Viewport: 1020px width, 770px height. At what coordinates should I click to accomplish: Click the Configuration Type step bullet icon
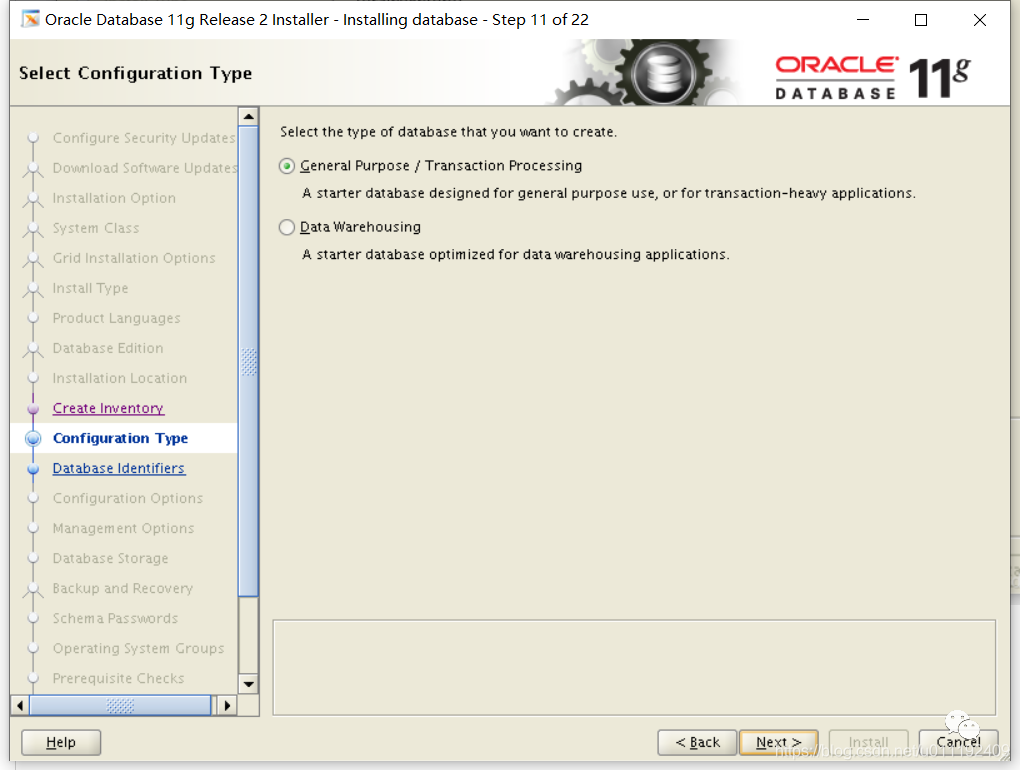[33, 438]
